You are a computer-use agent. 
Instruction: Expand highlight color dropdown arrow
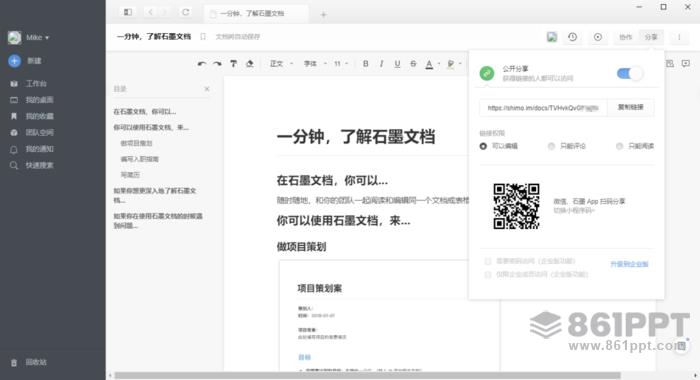[x=460, y=64]
